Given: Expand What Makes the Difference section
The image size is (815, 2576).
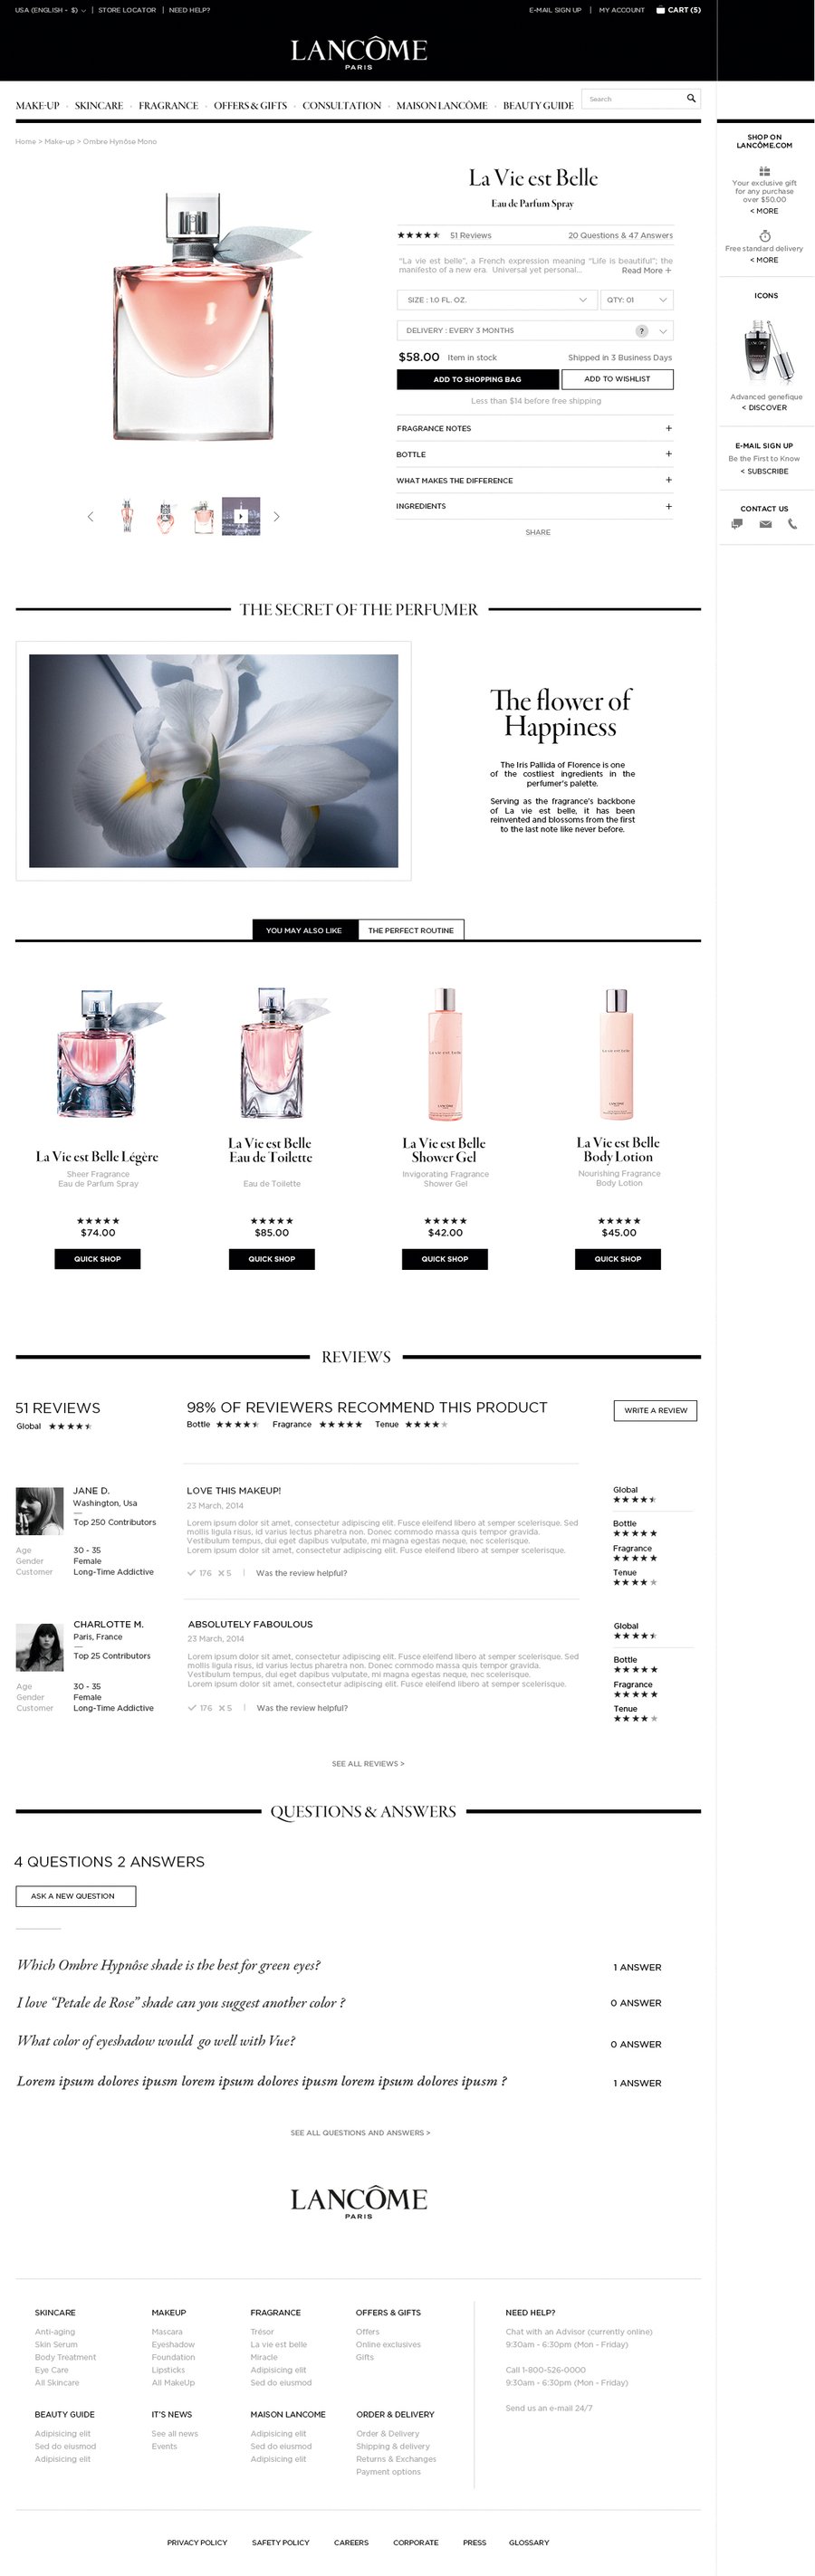Looking at the screenshot, I should (534, 480).
